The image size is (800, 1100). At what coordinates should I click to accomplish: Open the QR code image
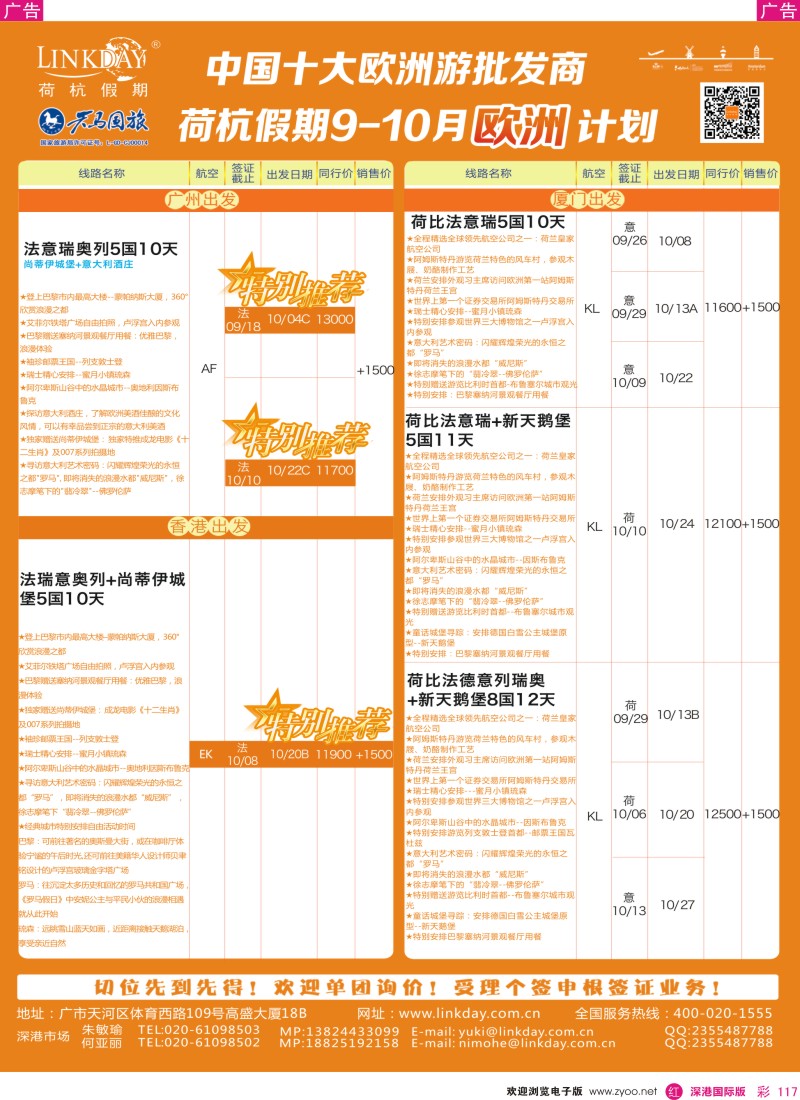click(x=731, y=112)
